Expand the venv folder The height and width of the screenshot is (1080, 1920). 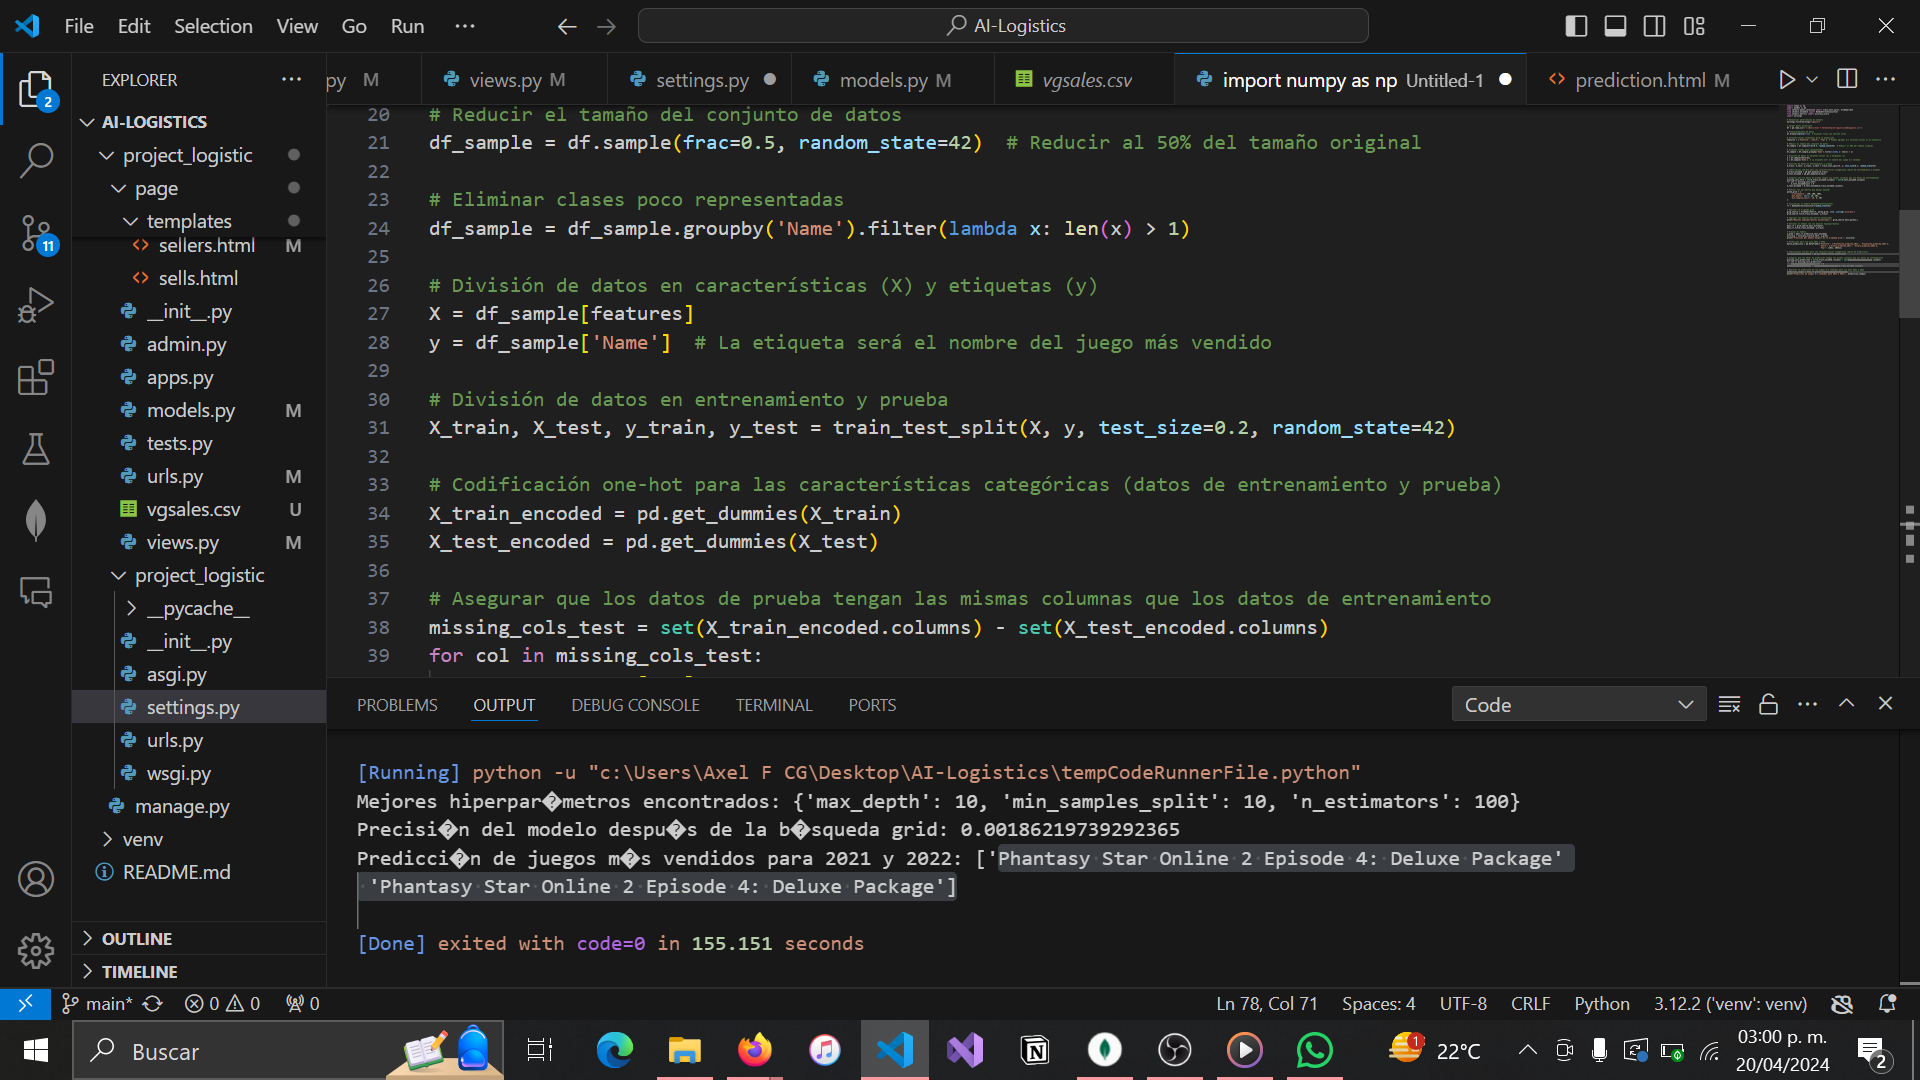(x=142, y=839)
